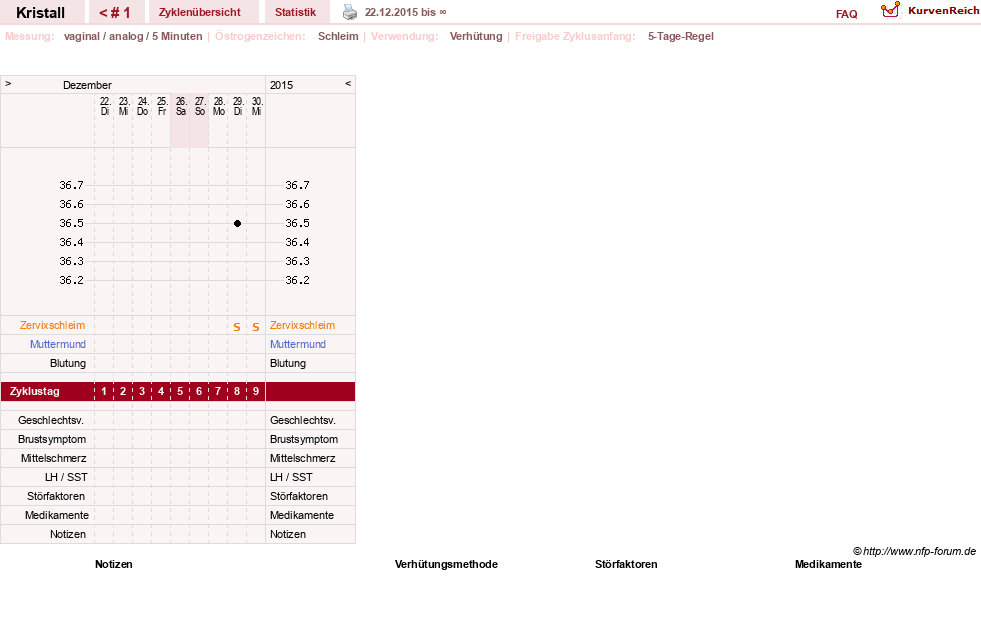Click the temperature dot at 36.5

point(237,223)
